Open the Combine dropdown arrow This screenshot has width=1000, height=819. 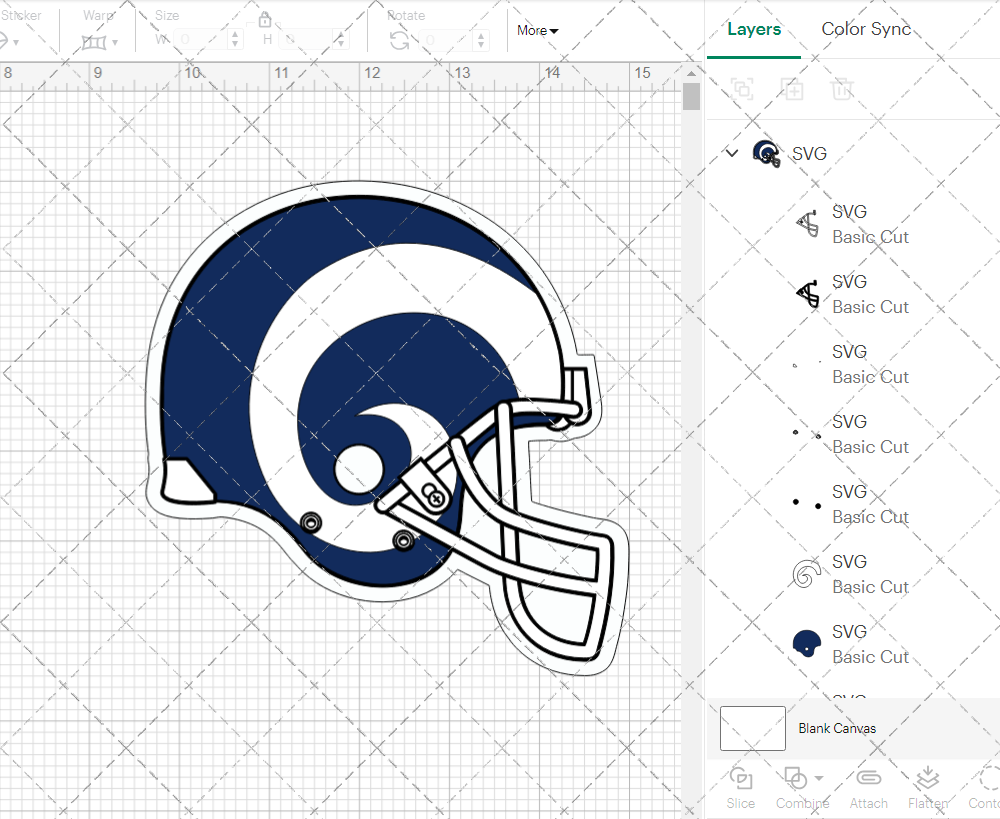pos(819,778)
